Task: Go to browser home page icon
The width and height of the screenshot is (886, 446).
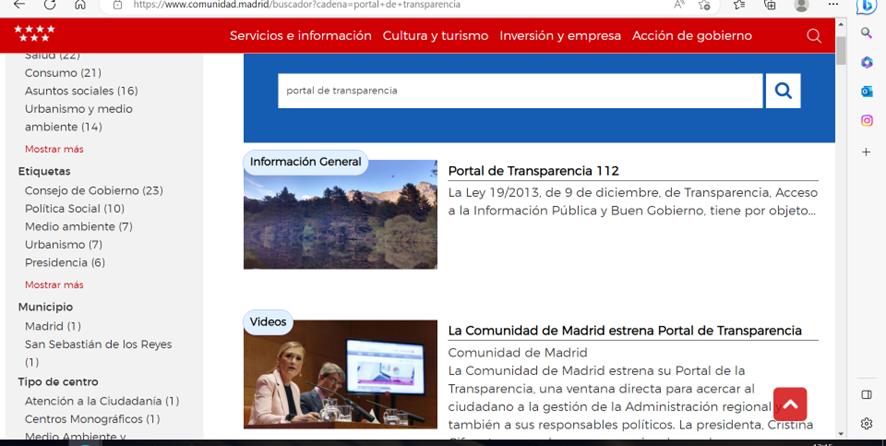Action: [80, 5]
